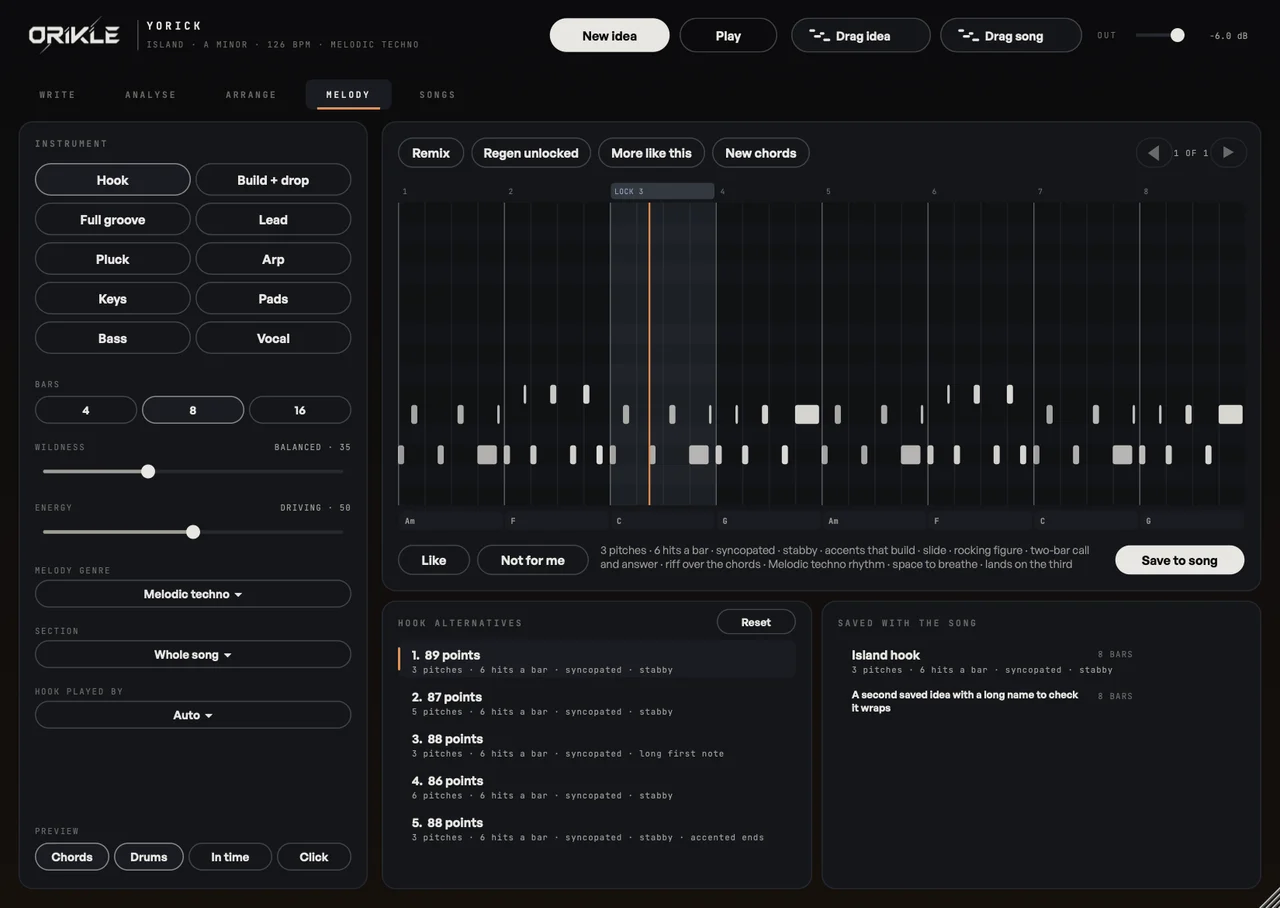Reset the hook alternatives
This screenshot has height=908, width=1280.
[x=756, y=622]
